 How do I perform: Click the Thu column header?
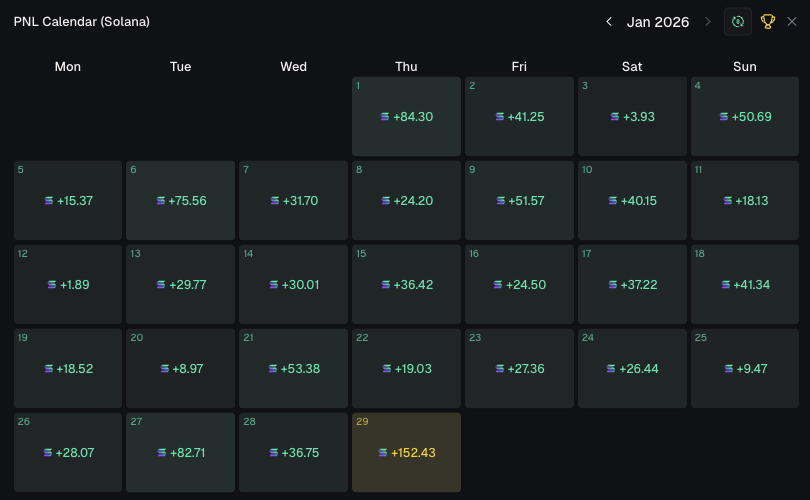[x=406, y=67]
